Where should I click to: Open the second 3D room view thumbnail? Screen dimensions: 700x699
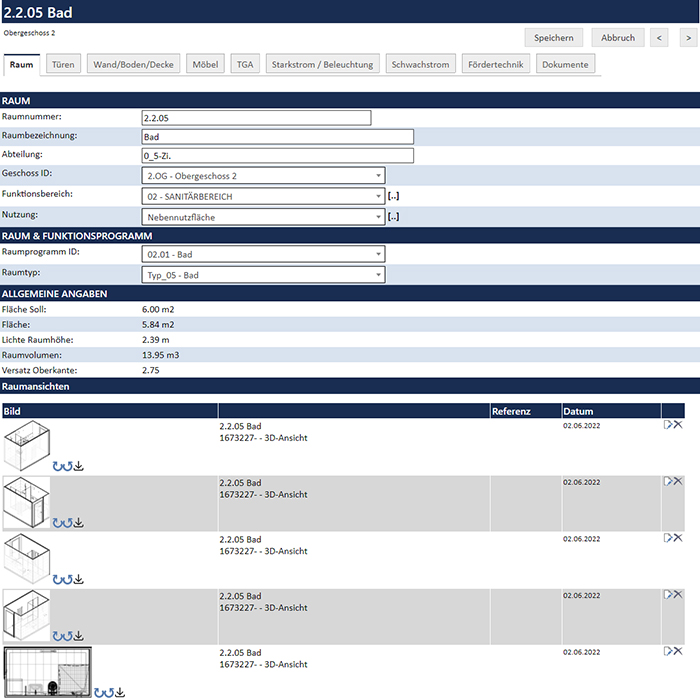tap(27, 502)
